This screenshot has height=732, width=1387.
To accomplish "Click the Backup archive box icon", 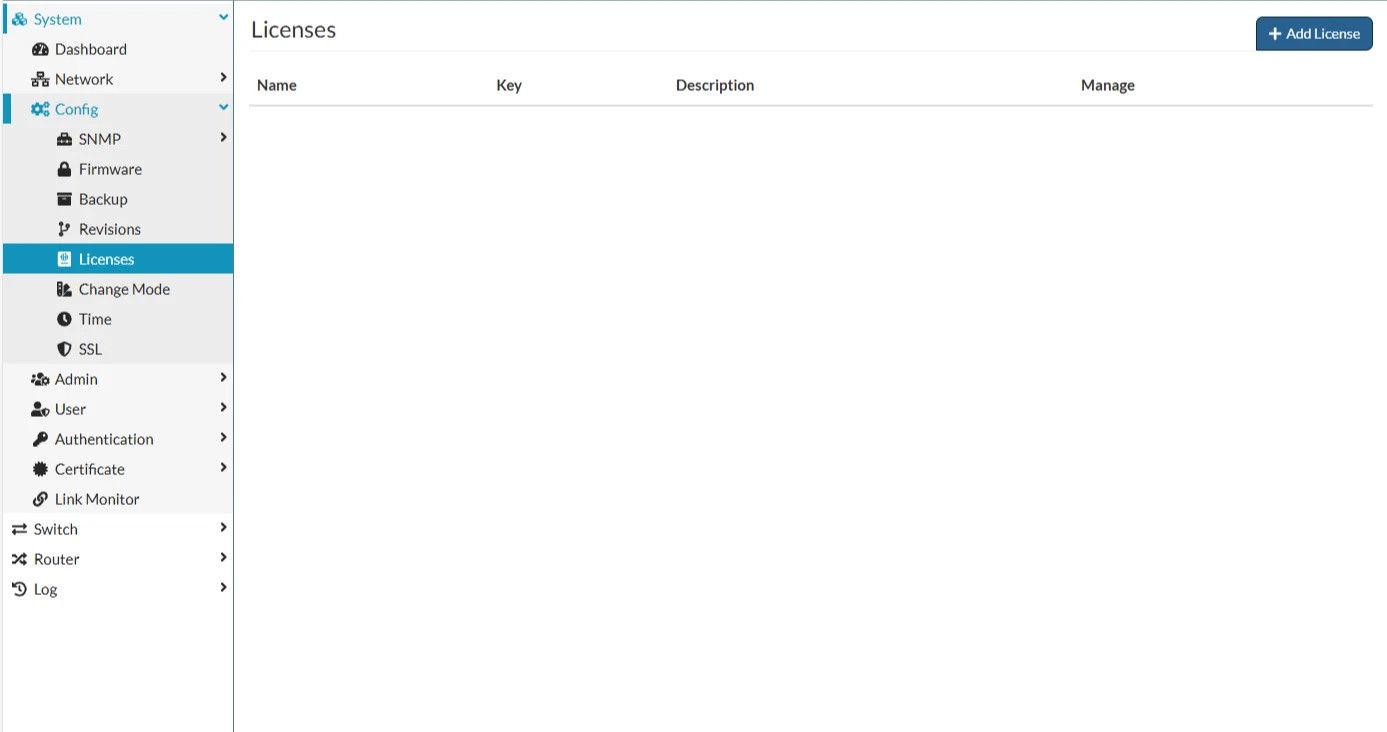I will click(64, 199).
